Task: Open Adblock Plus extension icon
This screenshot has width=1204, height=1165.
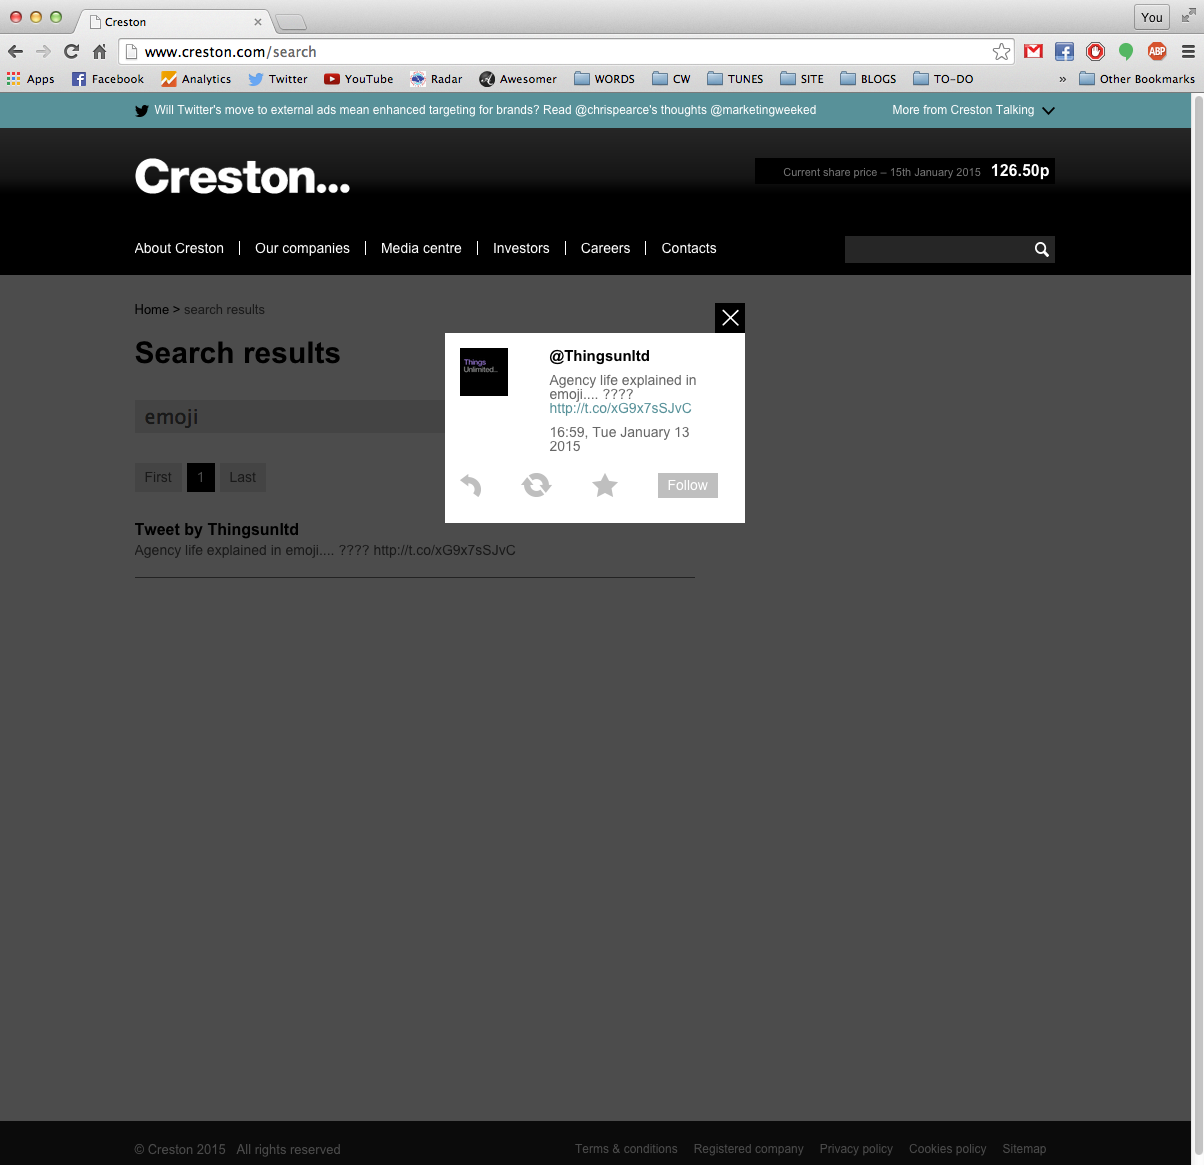Action: click(1157, 51)
